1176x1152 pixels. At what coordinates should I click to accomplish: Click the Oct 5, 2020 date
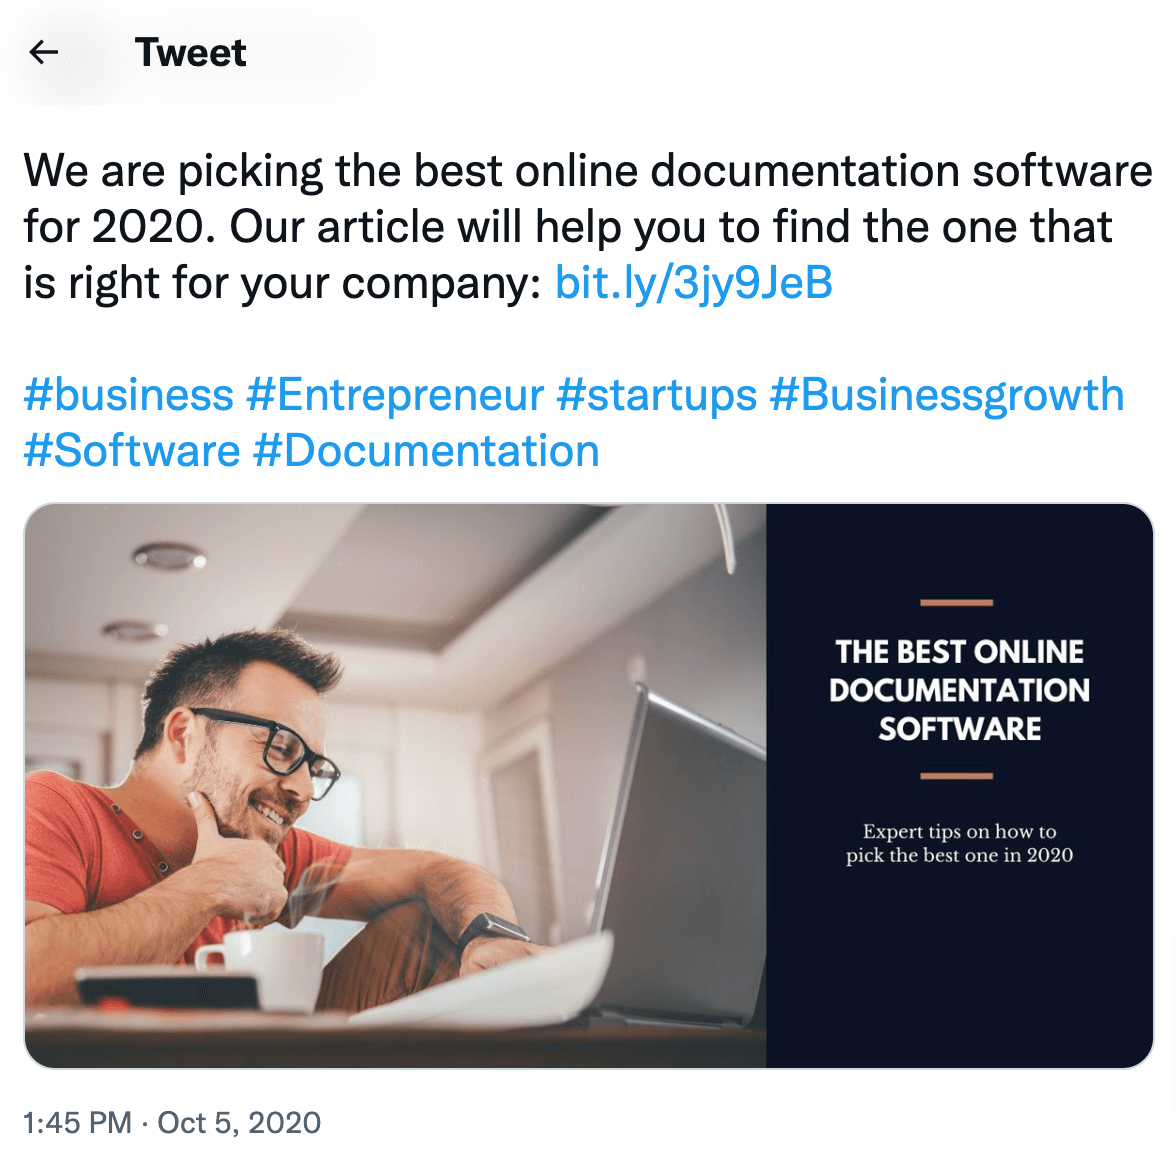coord(239,1122)
